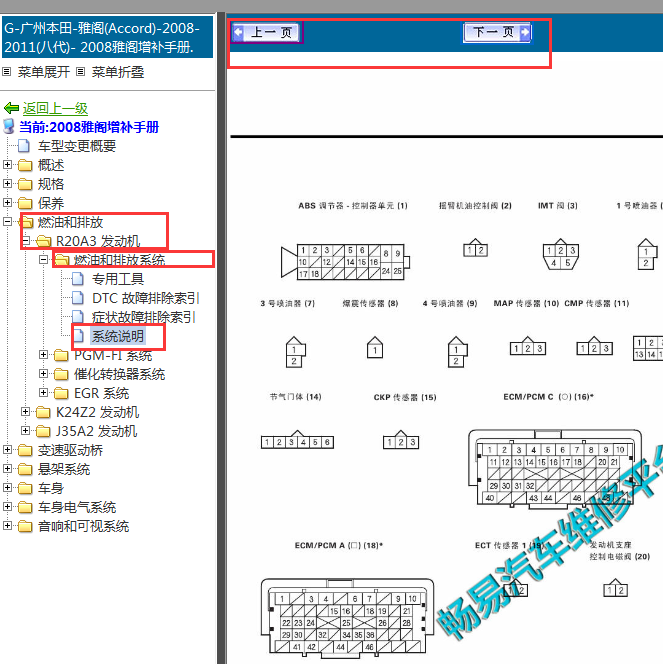Expand the 催化转换器系统 node
The width and height of the screenshot is (663, 664).
[x=43, y=374]
